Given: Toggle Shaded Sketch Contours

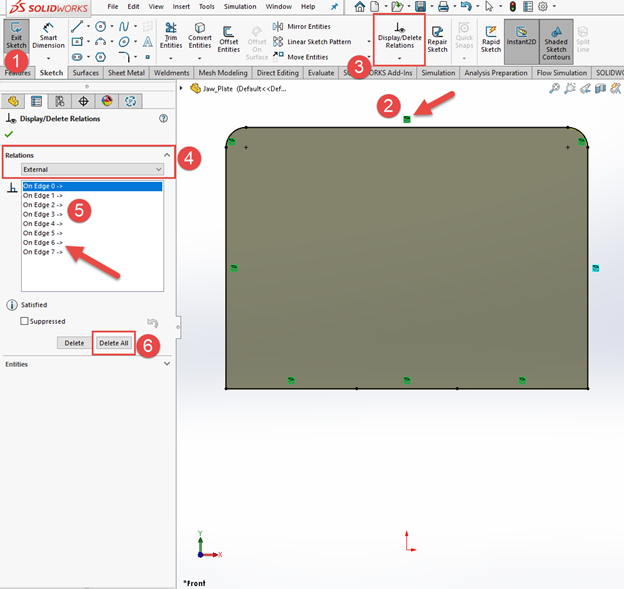Looking at the screenshot, I should click(x=556, y=41).
